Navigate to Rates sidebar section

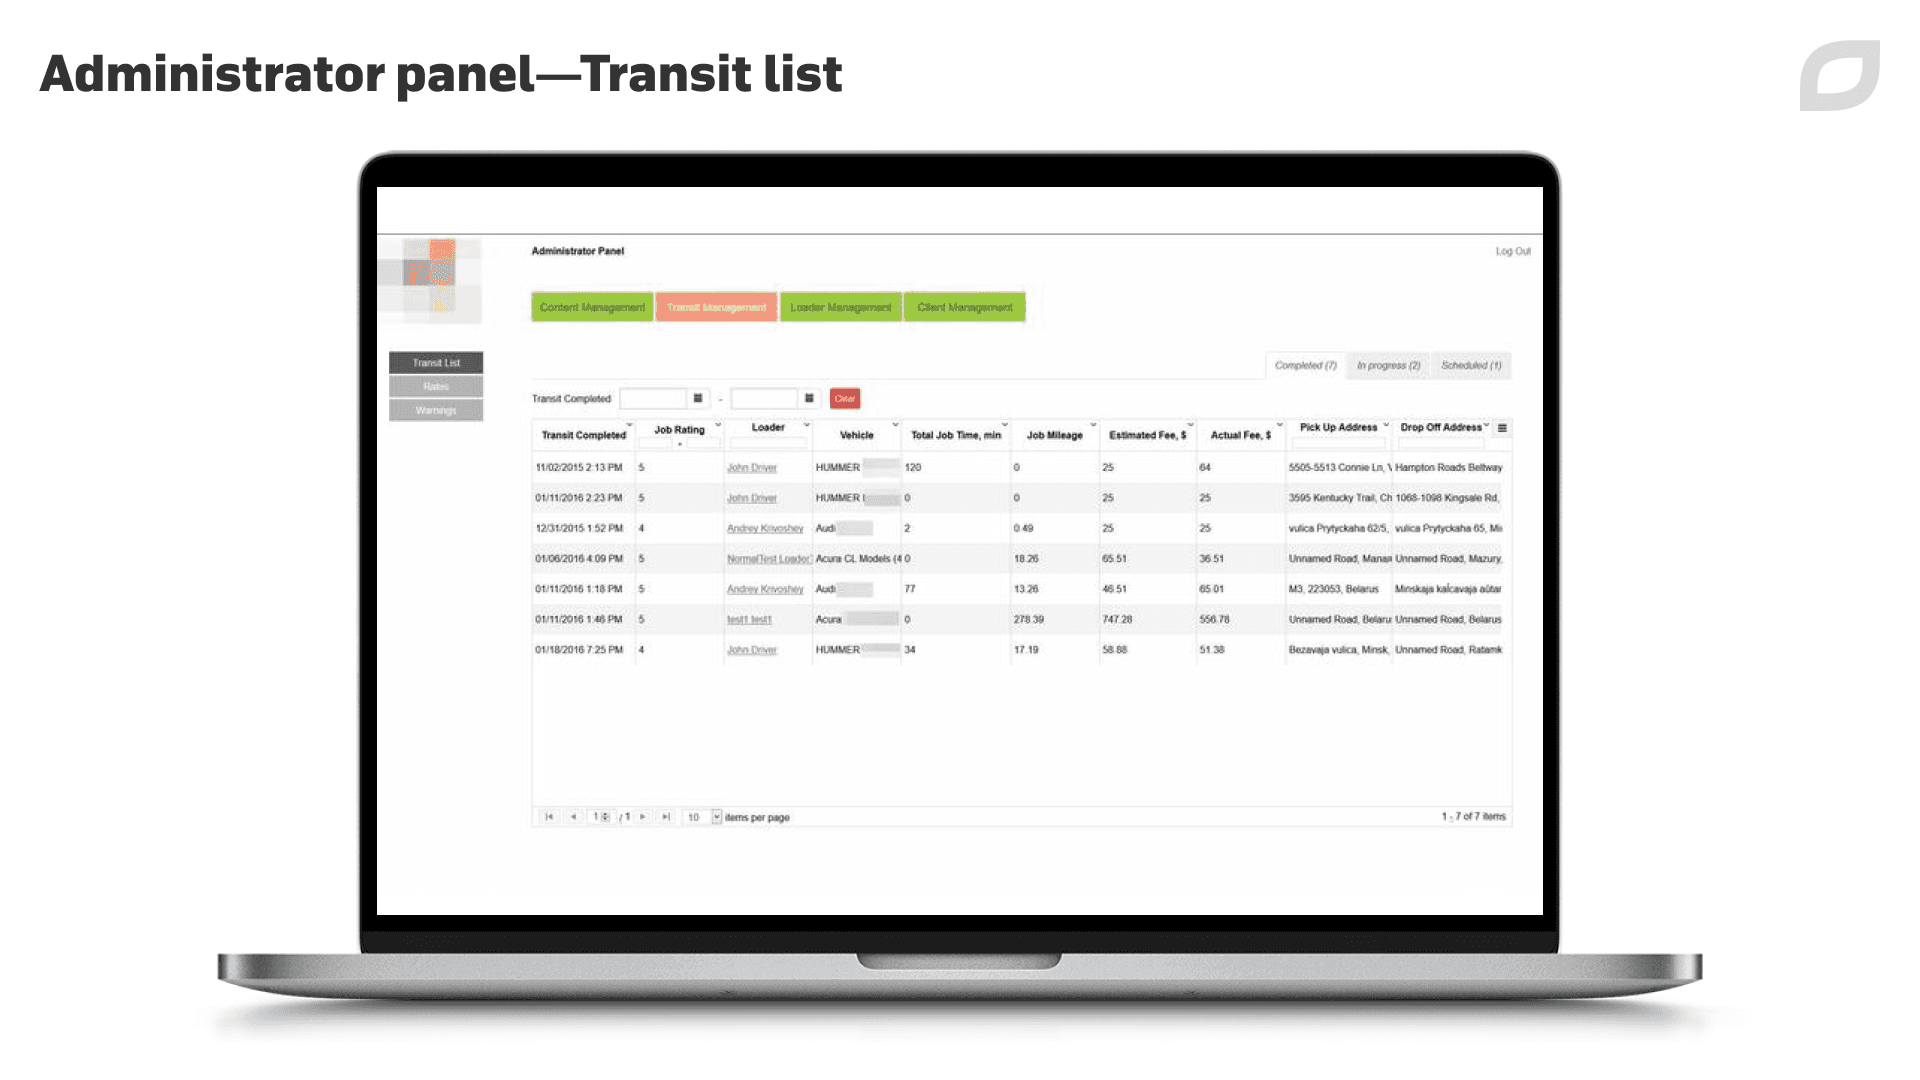(435, 386)
